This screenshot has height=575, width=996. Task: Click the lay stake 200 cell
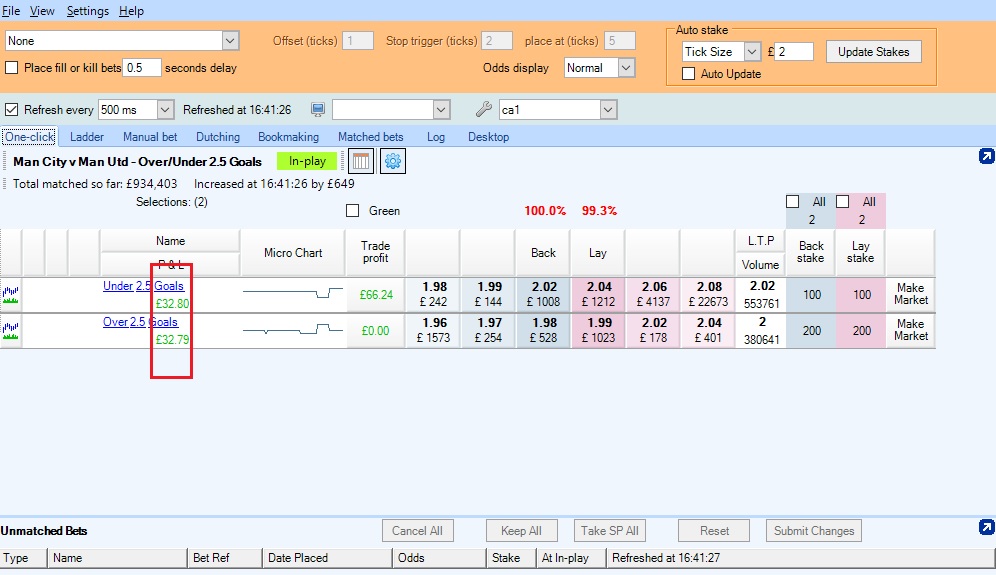tap(861, 331)
